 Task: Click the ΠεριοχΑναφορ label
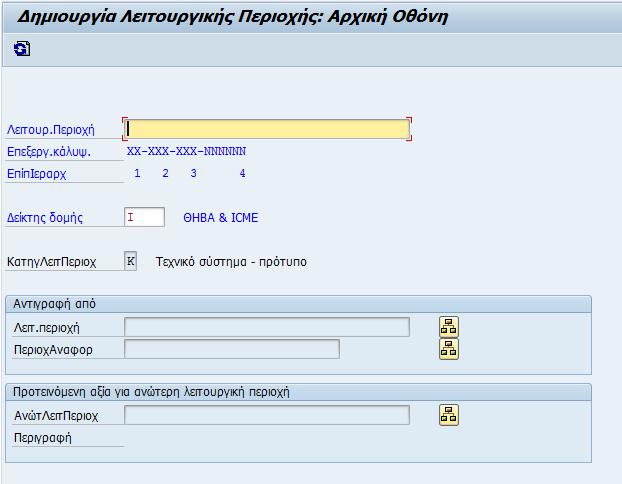(x=53, y=350)
